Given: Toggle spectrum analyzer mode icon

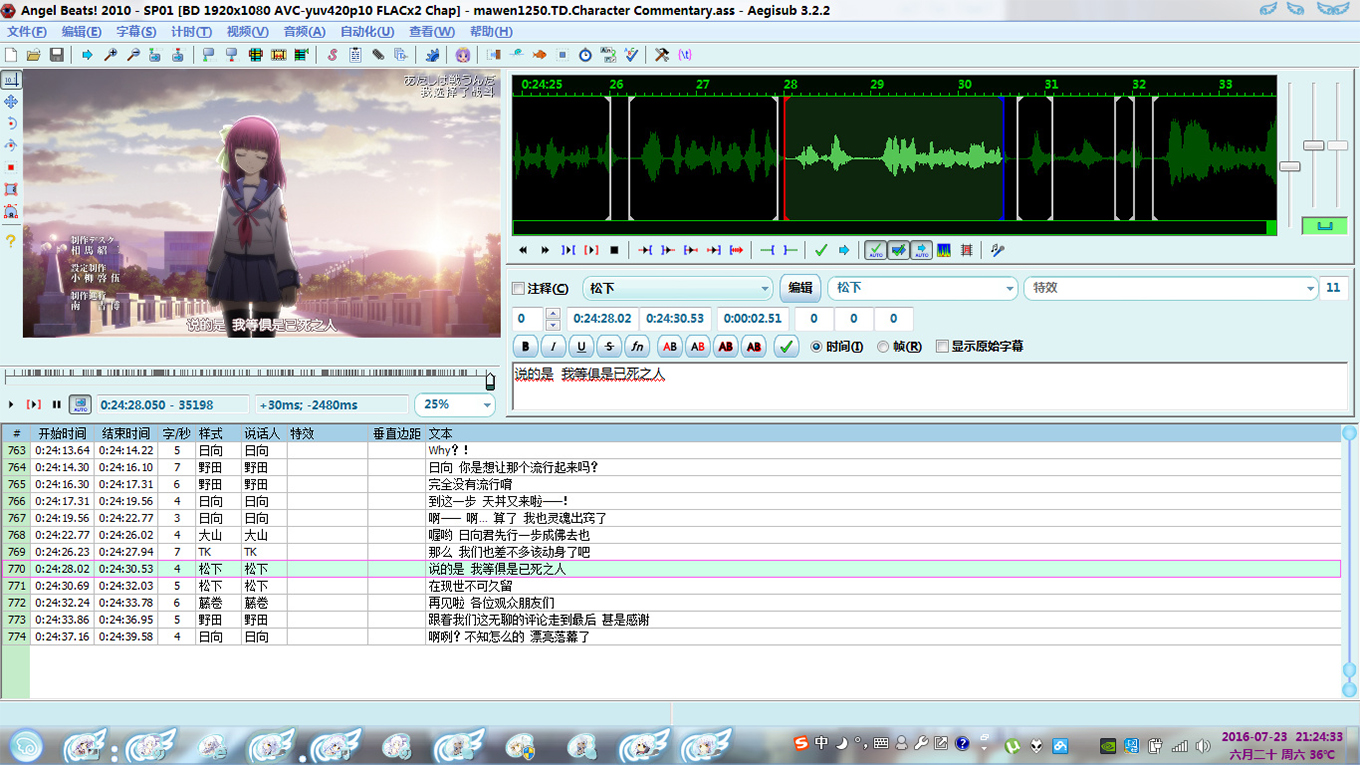Looking at the screenshot, I should (x=943, y=250).
